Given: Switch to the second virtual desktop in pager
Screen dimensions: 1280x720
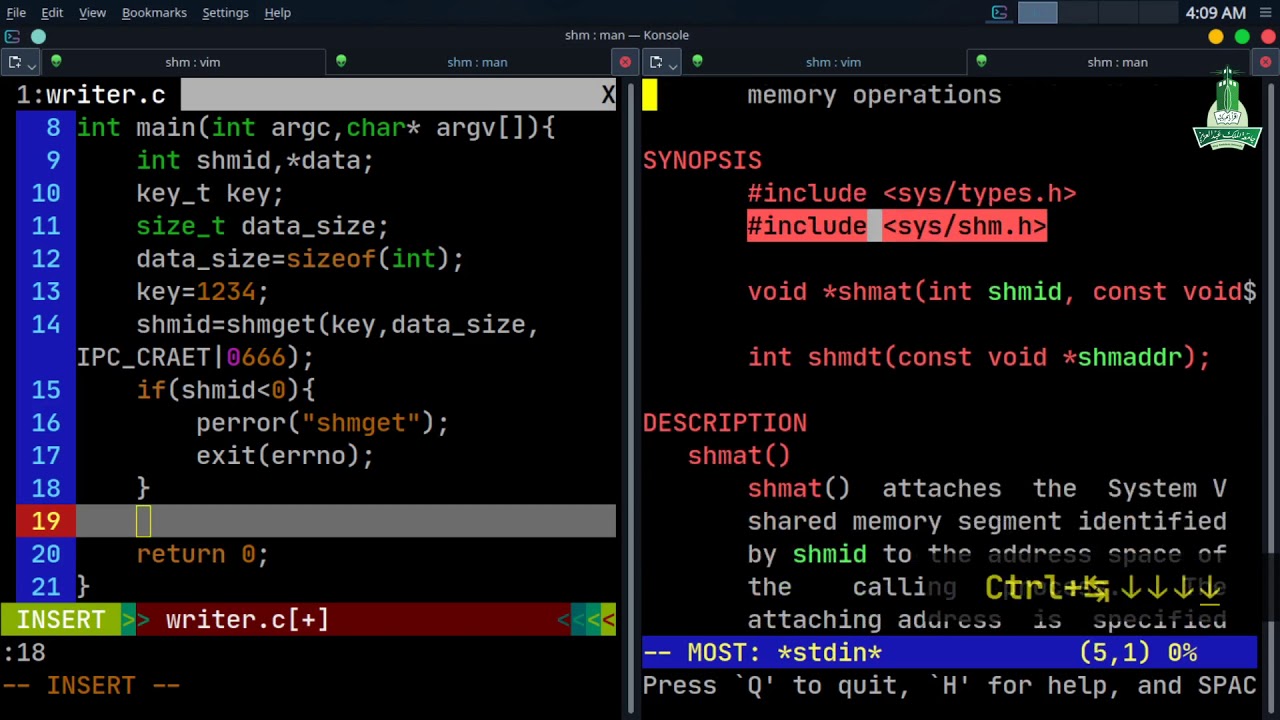Looking at the screenshot, I should 1078,13.
